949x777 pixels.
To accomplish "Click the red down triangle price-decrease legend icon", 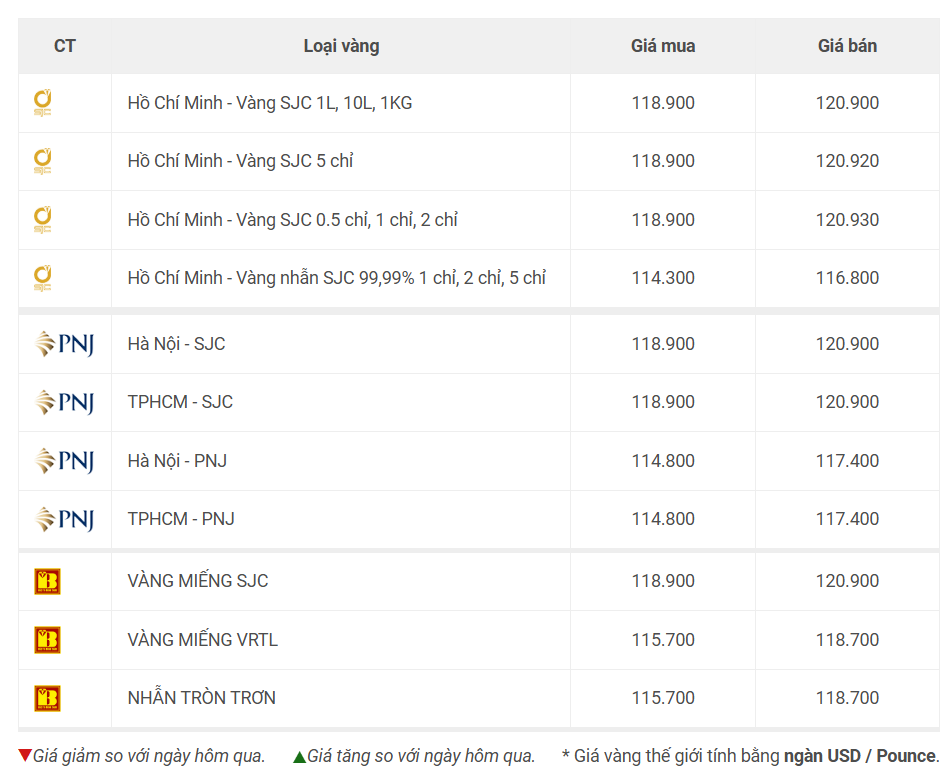I will click(25, 755).
